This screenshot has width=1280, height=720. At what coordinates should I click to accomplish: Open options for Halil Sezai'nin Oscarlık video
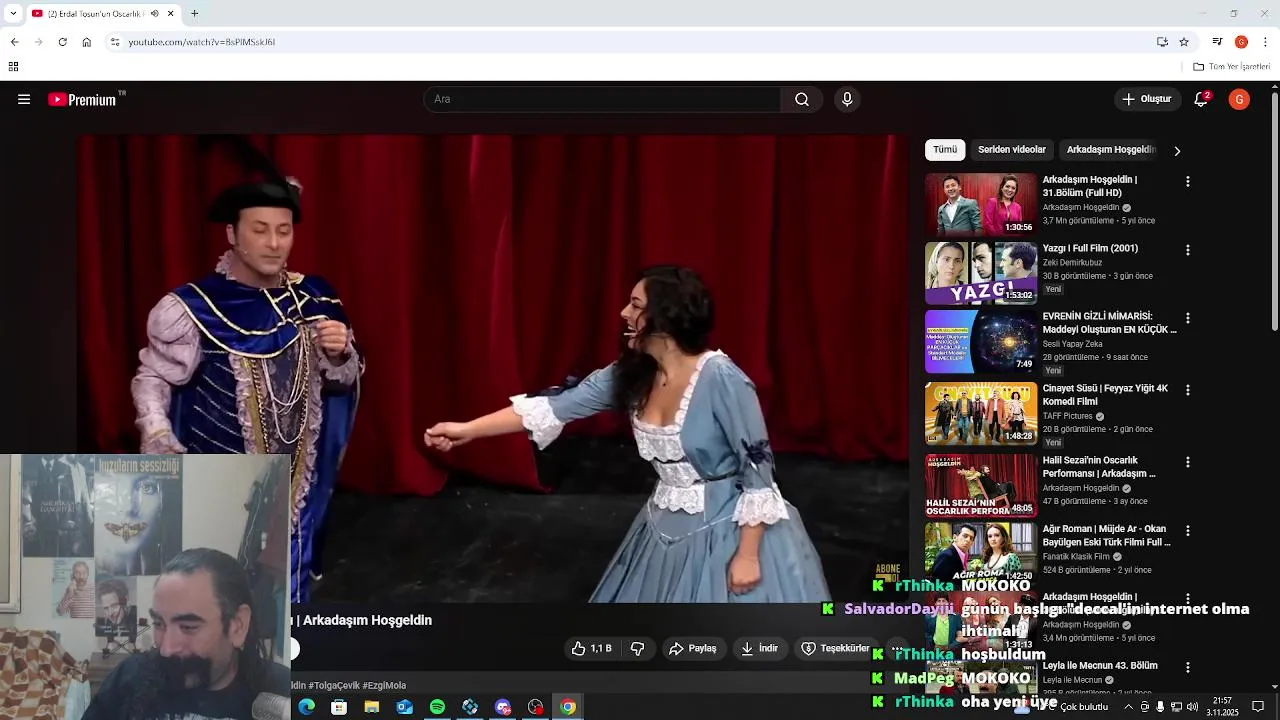pyautogui.click(x=1188, y=462)
